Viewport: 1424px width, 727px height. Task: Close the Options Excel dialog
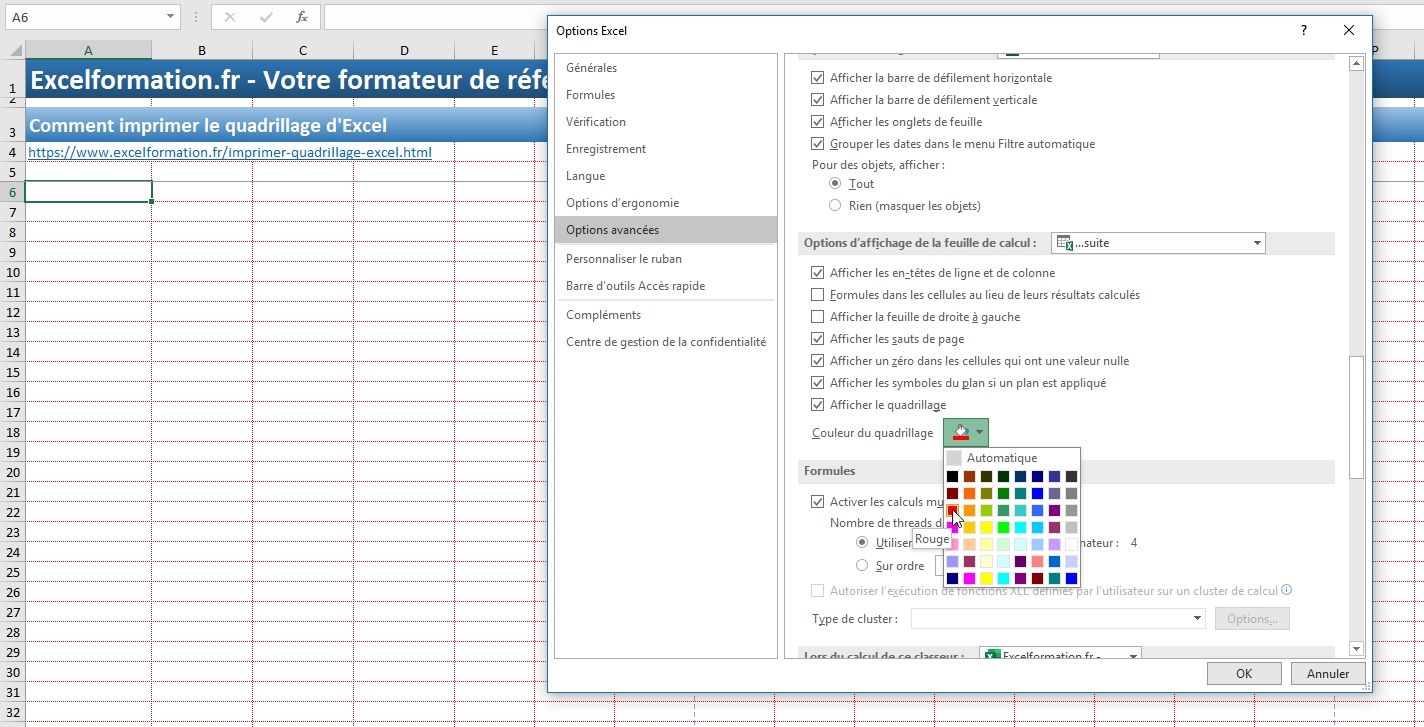coord(1349,31)
